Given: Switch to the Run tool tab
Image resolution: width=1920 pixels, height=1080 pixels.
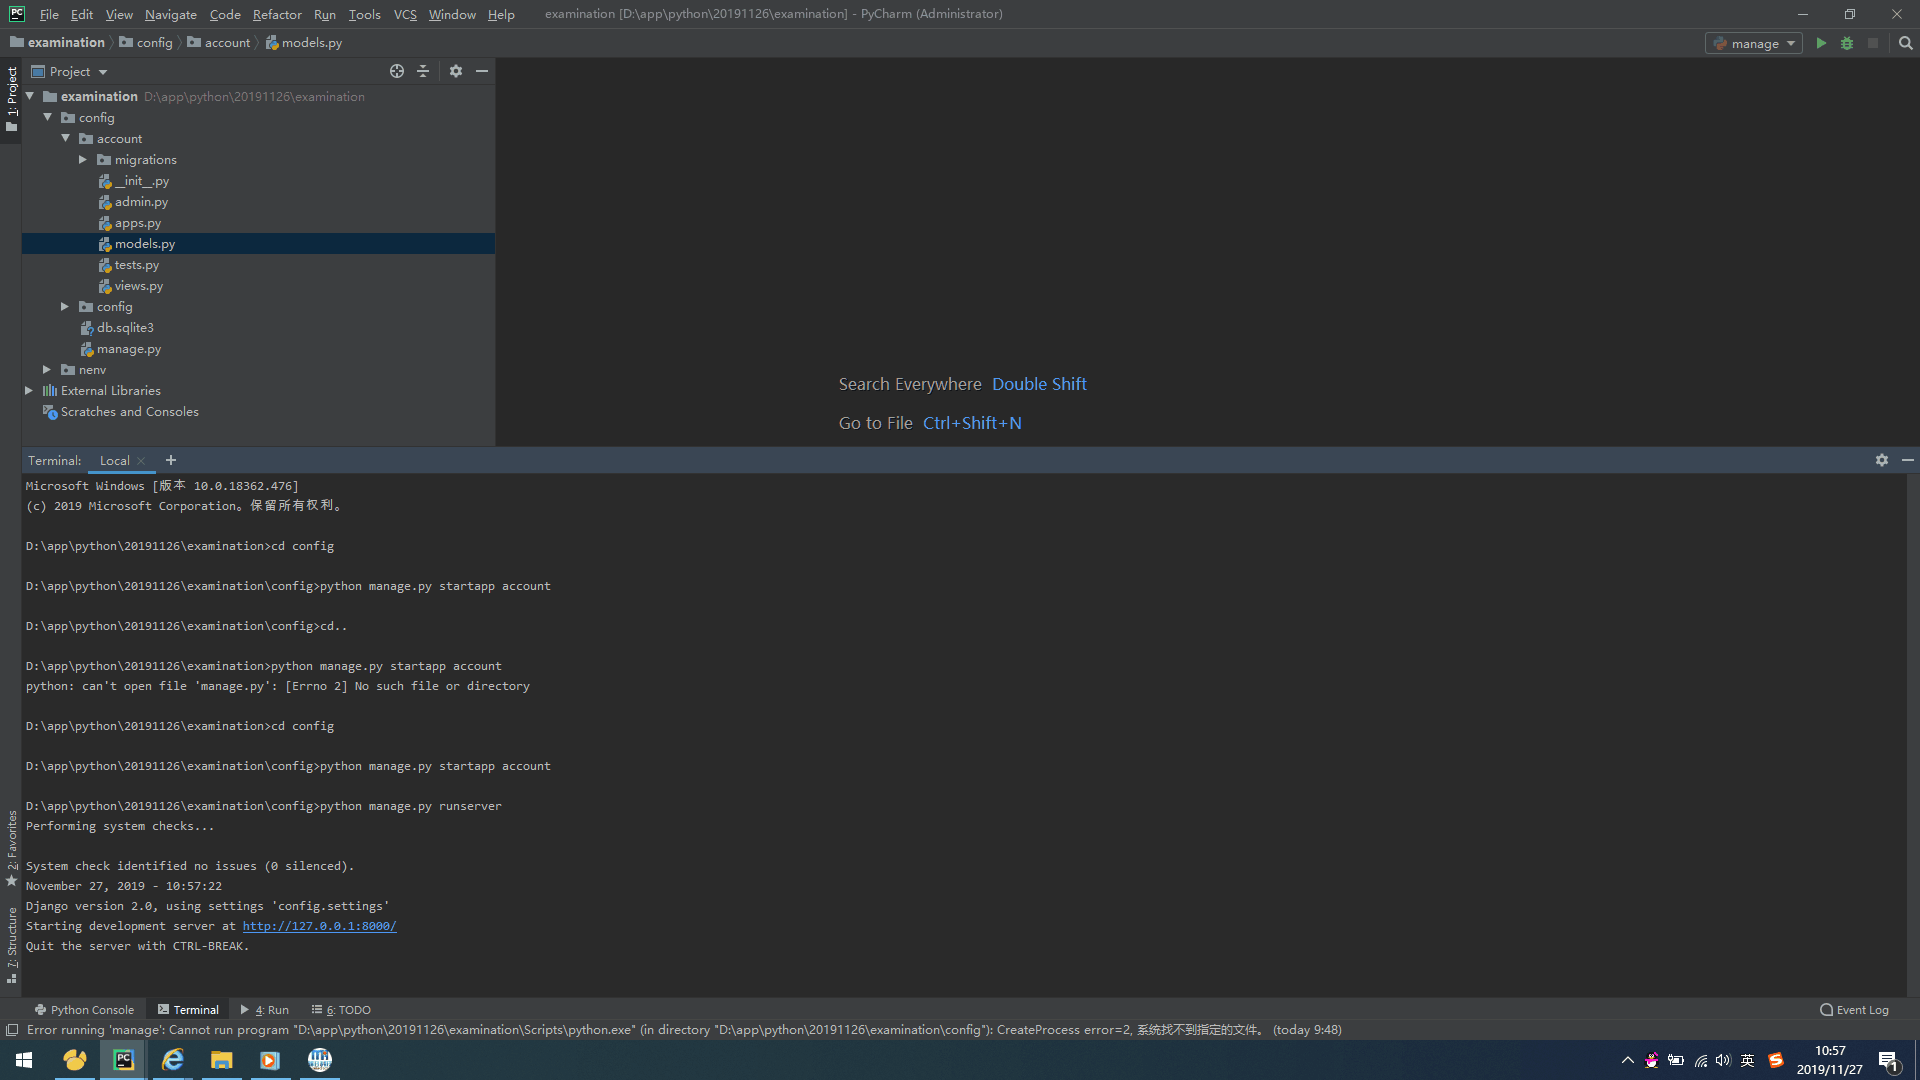Looking at the screenshot, I should 265,1010.
